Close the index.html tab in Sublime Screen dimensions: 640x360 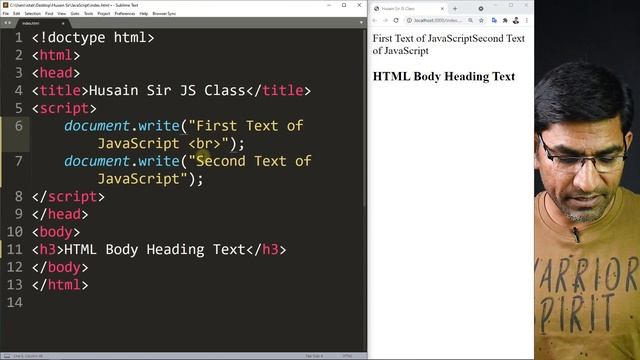(63, 23)
